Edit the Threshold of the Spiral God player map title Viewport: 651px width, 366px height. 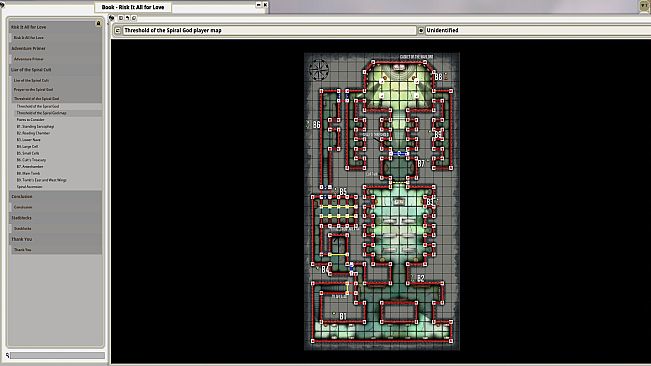tap(269, 30)
